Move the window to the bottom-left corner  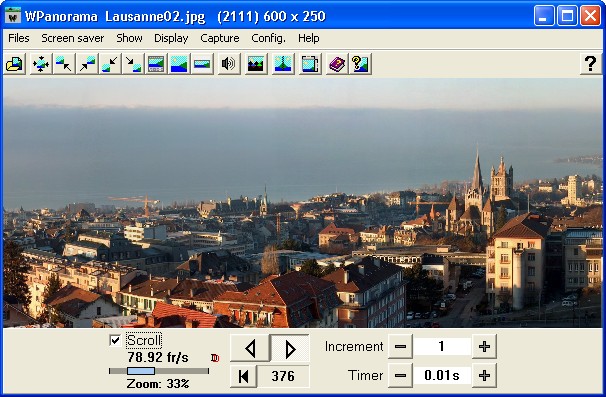tap(110, 64)
